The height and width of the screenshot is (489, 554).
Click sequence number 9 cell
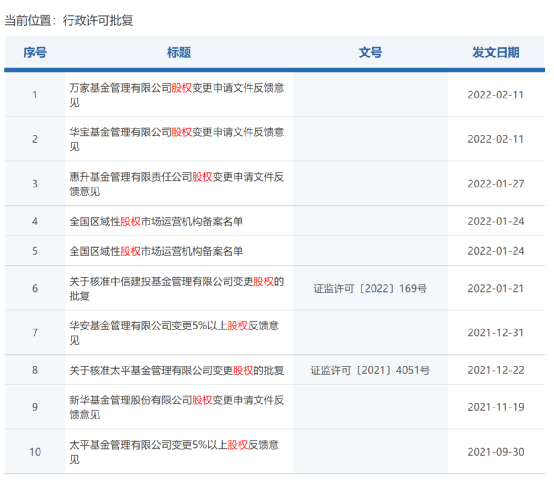(35, 407)
